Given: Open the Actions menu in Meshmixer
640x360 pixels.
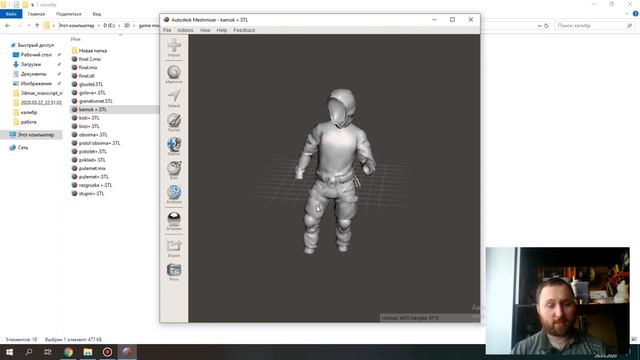Looking at the screenshot, I should [185, 30].
